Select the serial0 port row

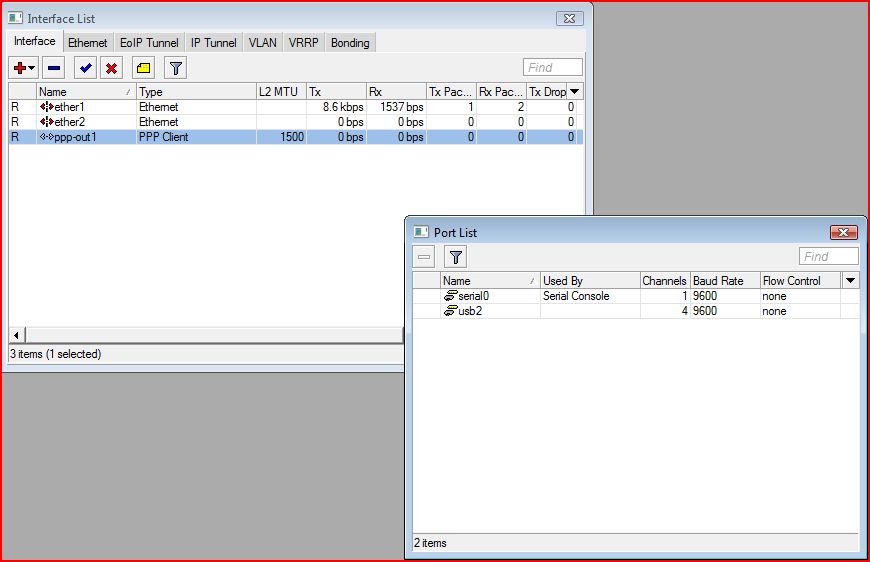(x=636, y=296)
